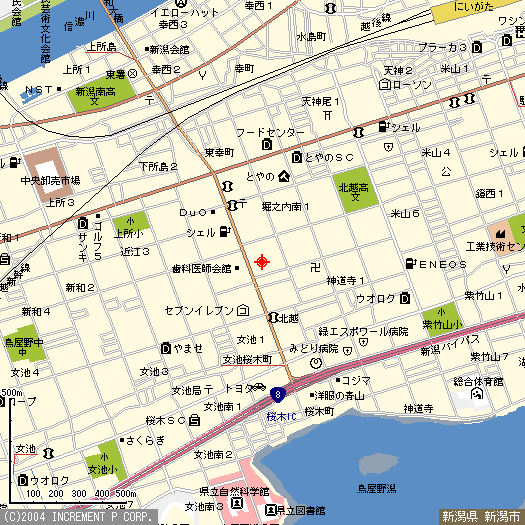The image size is (525, 525).
Task: Click the 鳥屋野潟 lake label
Action: pos(376,489)
